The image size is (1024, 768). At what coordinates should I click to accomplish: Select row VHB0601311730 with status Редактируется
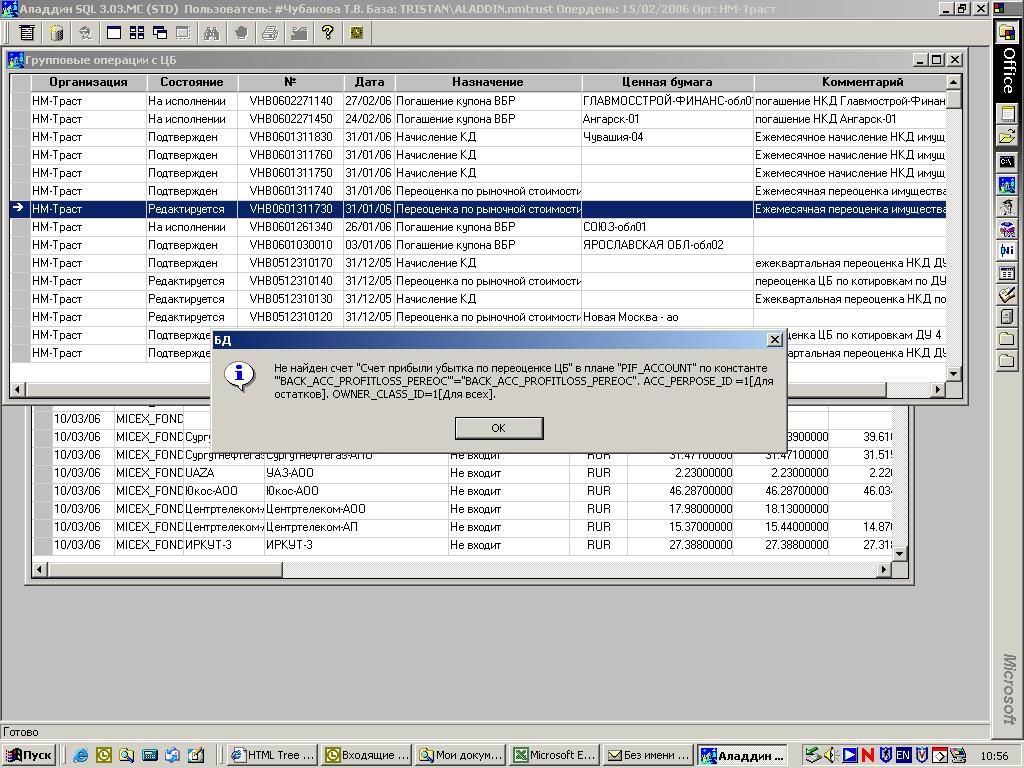[479, 209]
